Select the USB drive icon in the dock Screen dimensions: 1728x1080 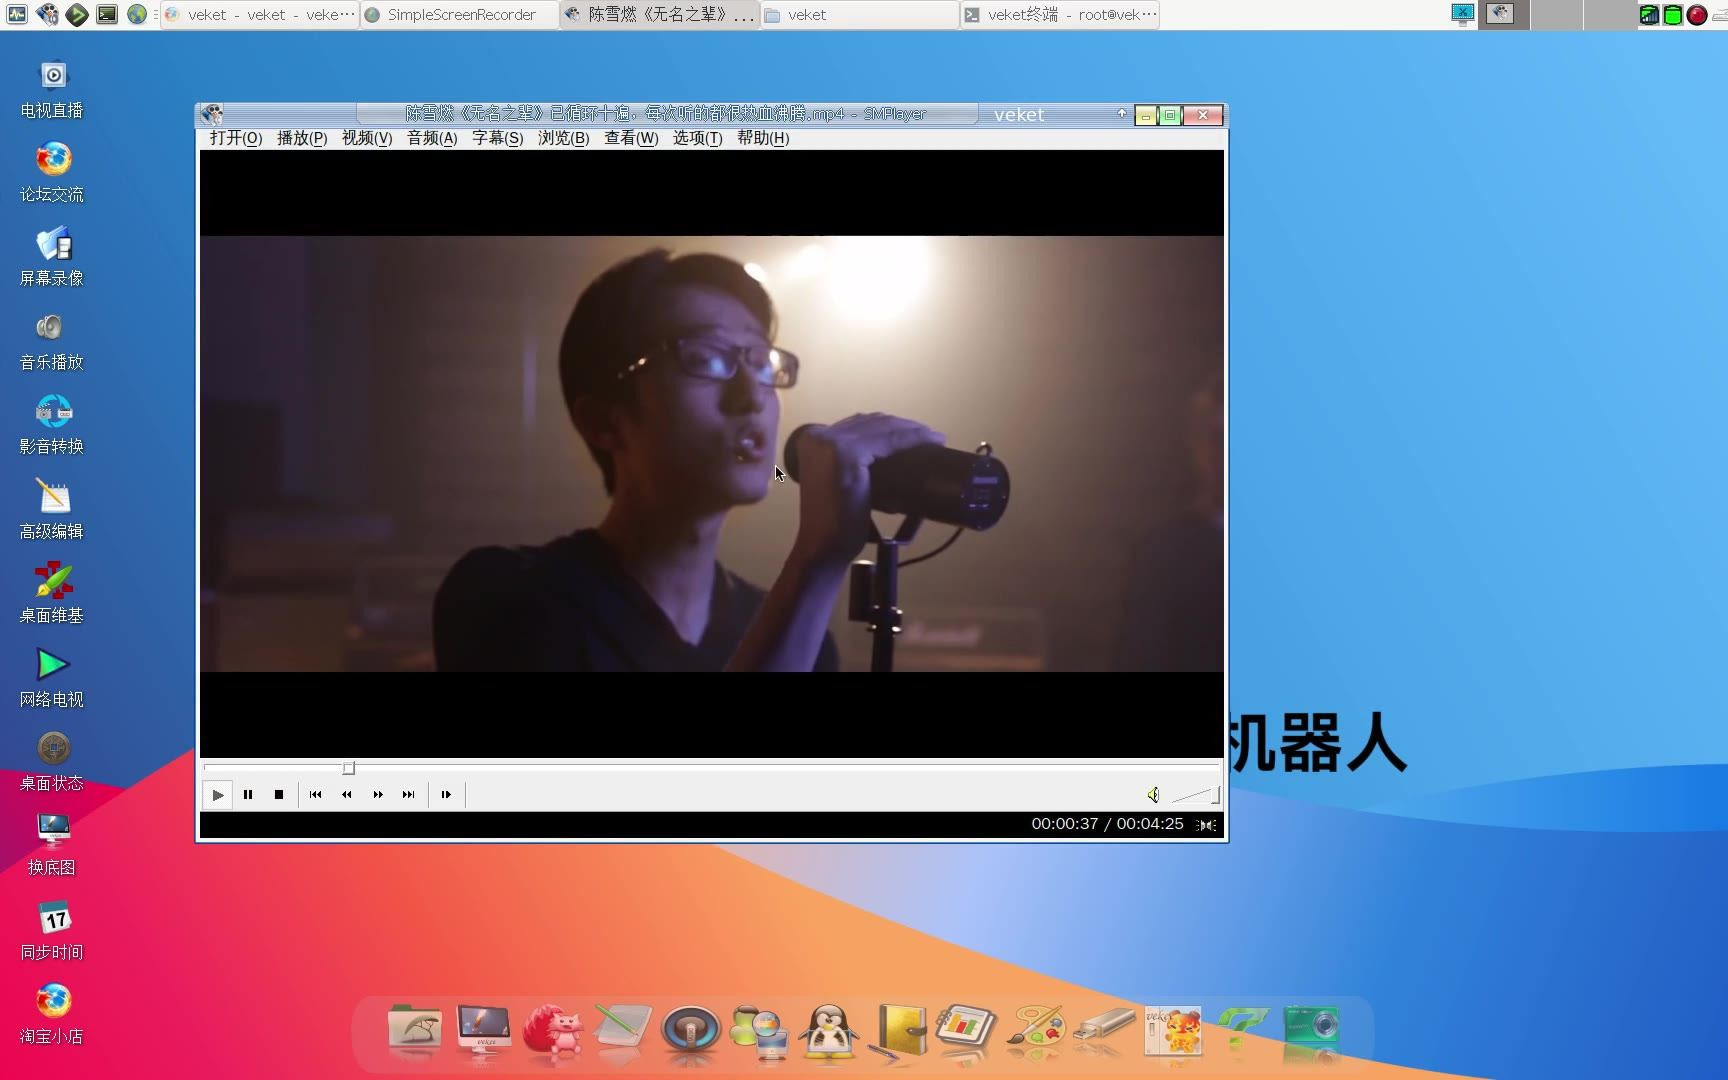(x=1104, y=1032)
